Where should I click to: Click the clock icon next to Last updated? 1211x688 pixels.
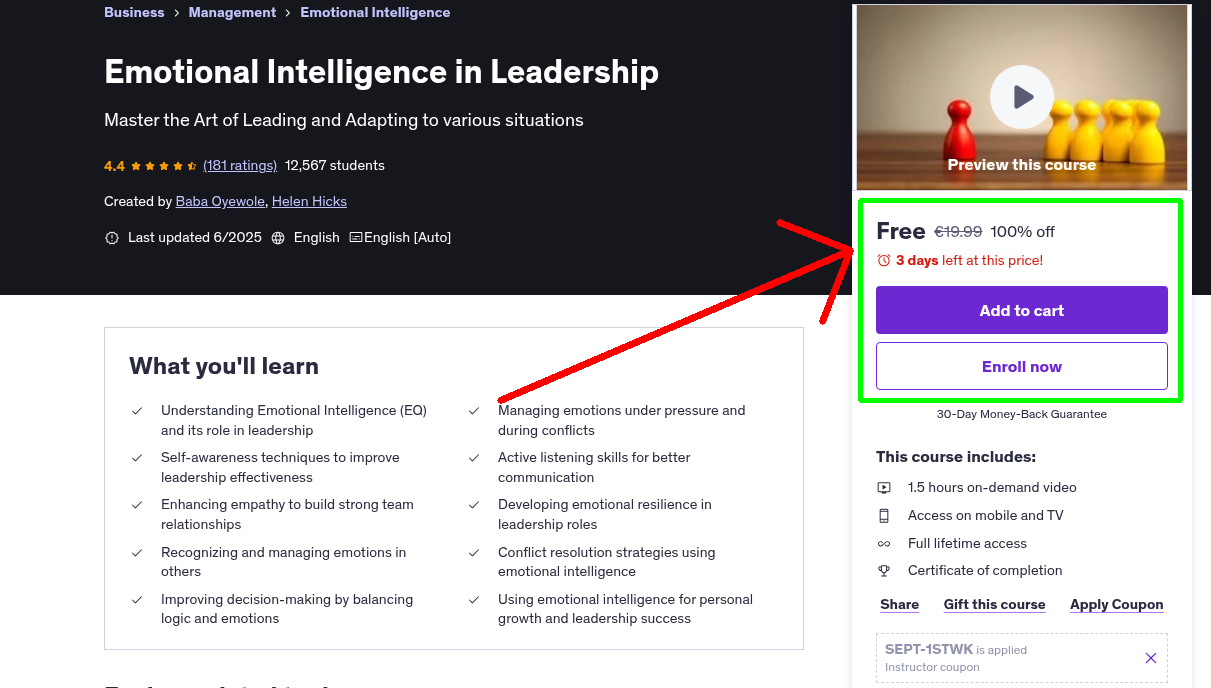(112, 238)
